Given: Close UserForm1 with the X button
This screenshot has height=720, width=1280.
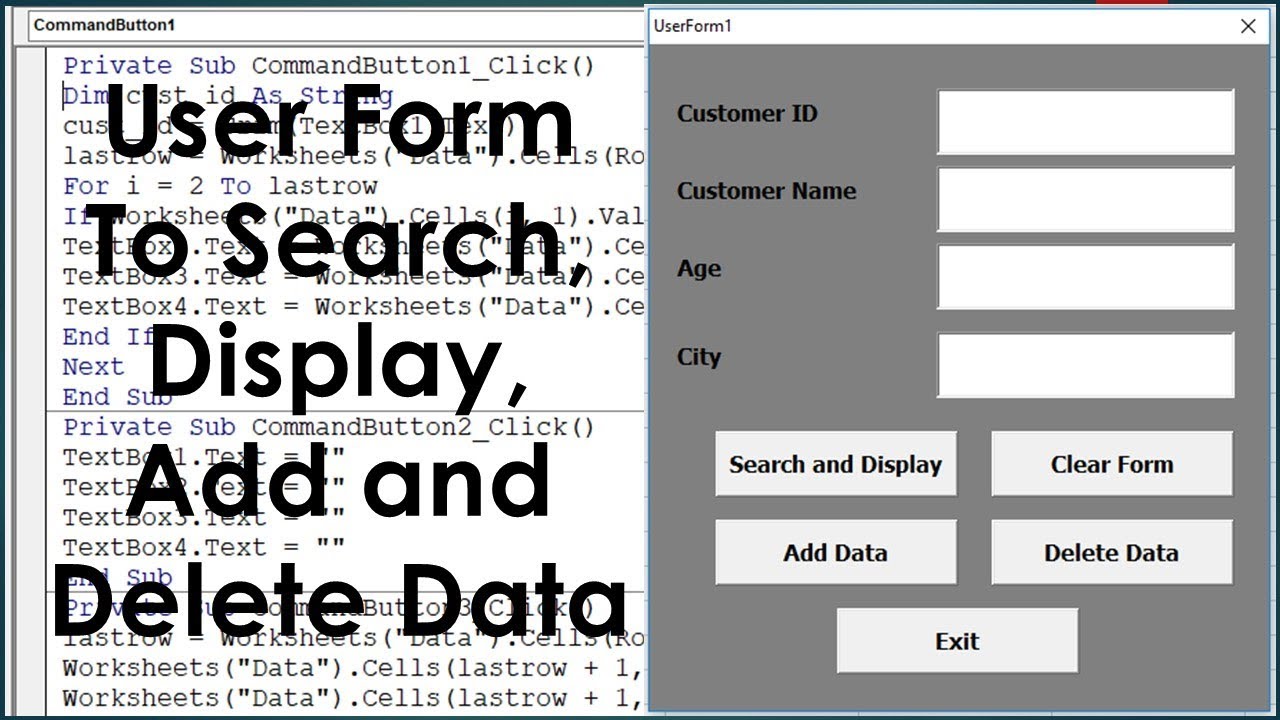Looking at the screenshot, I should (x=1248, y=26).
